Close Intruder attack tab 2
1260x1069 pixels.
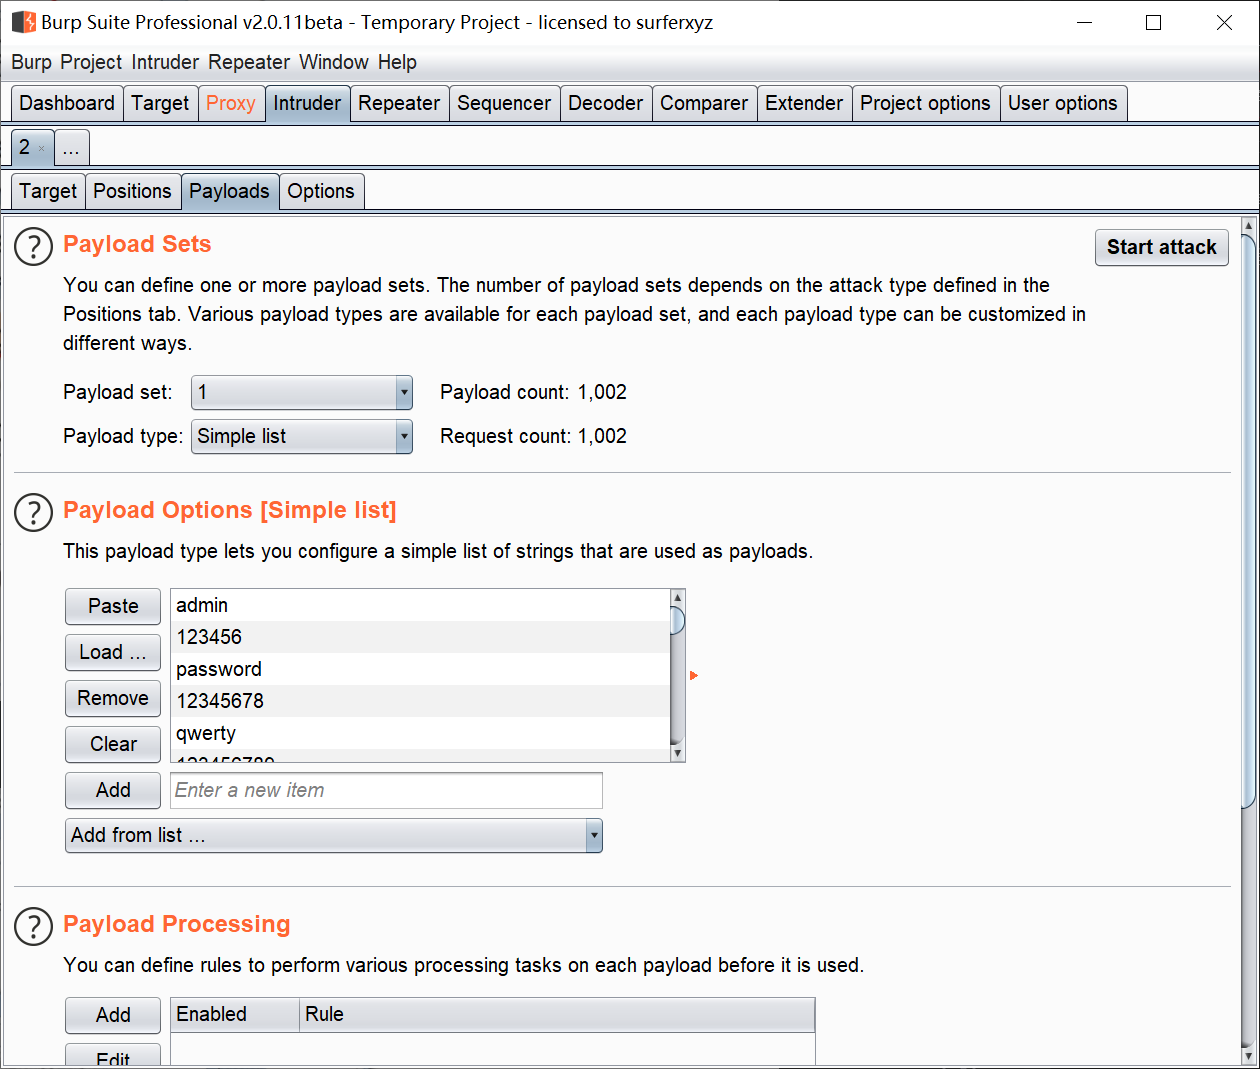pyautogui.click(x=42, y=149)
